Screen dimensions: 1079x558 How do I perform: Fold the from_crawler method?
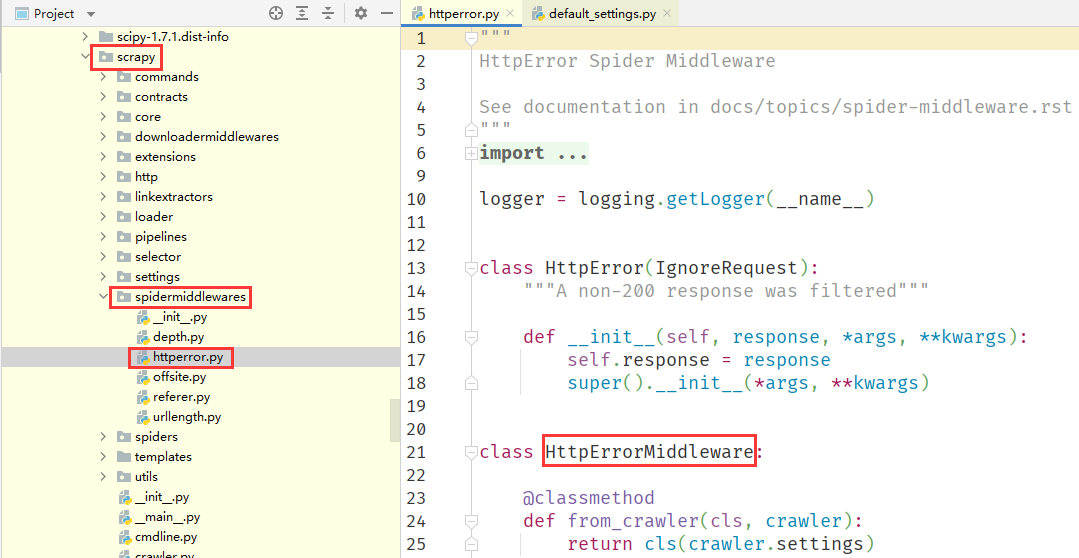[x=471, y=521]
